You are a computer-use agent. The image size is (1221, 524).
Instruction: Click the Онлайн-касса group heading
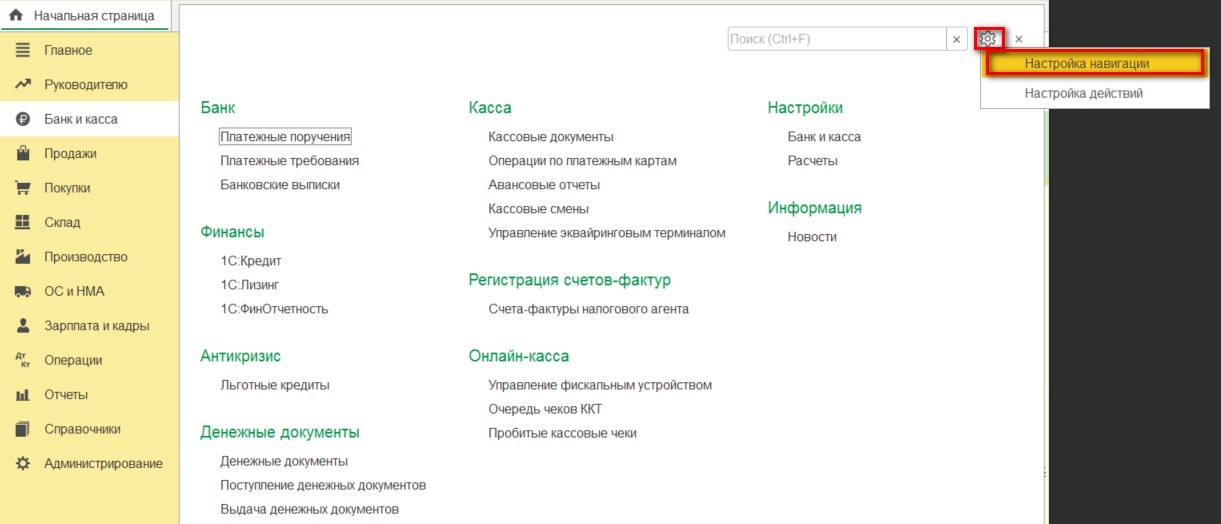pos(519,356)
